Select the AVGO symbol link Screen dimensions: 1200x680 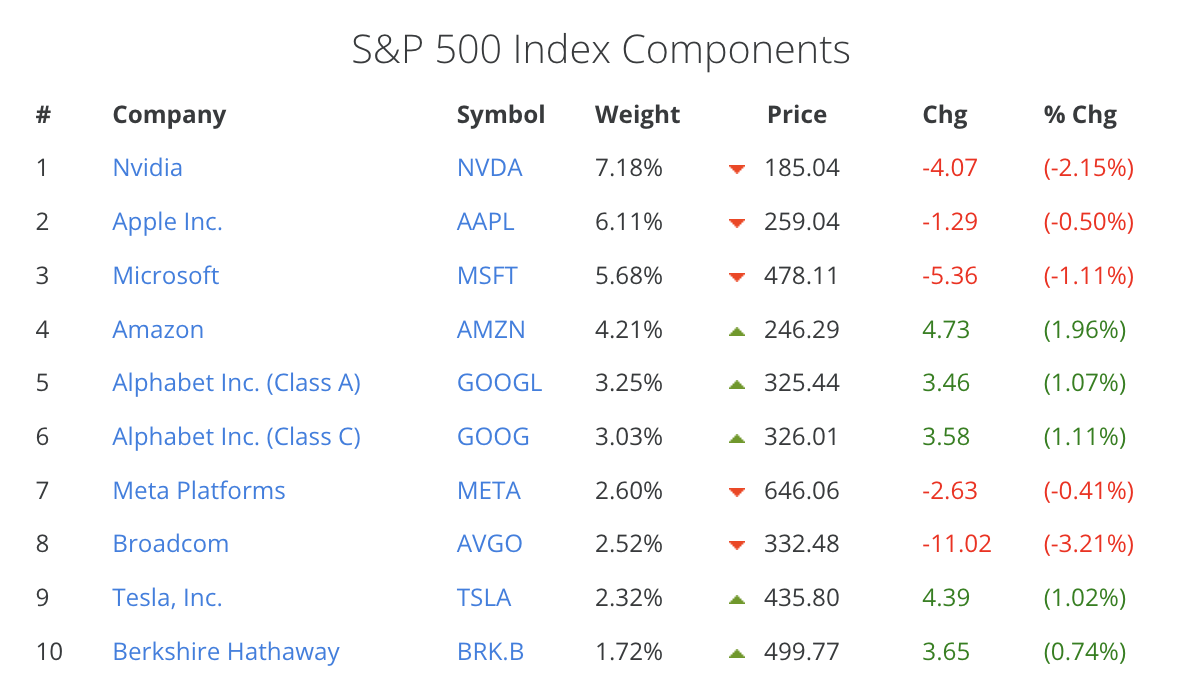pos(489,544)
